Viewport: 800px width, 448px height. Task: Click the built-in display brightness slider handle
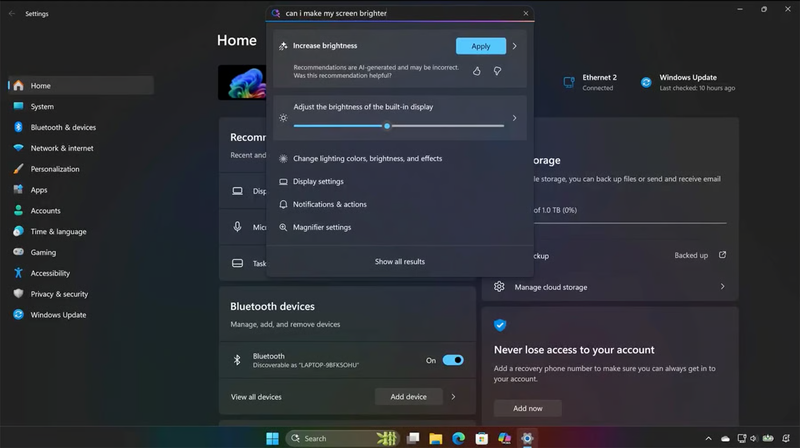coord(387,126)
